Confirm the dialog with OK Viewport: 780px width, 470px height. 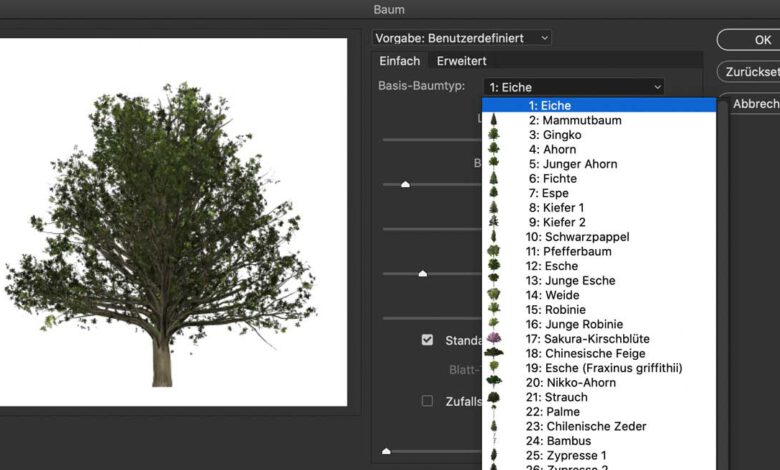(762, 40)
